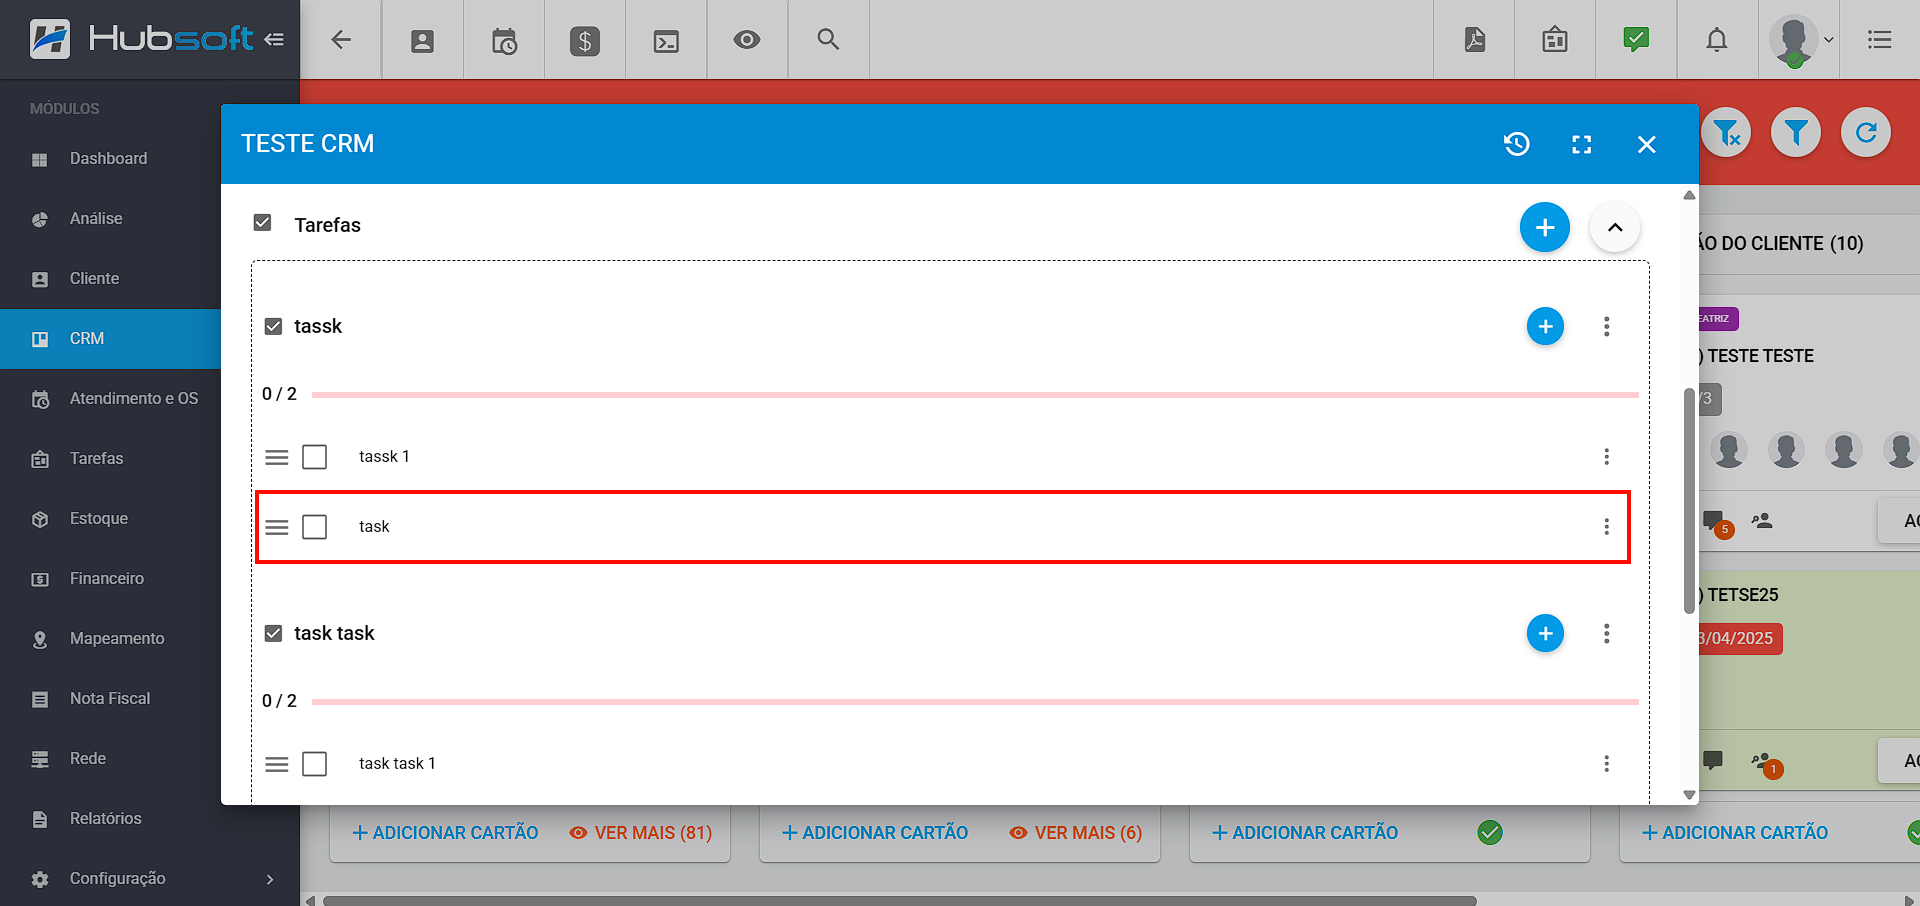Open the terminal console icon

tap(666, 41)
